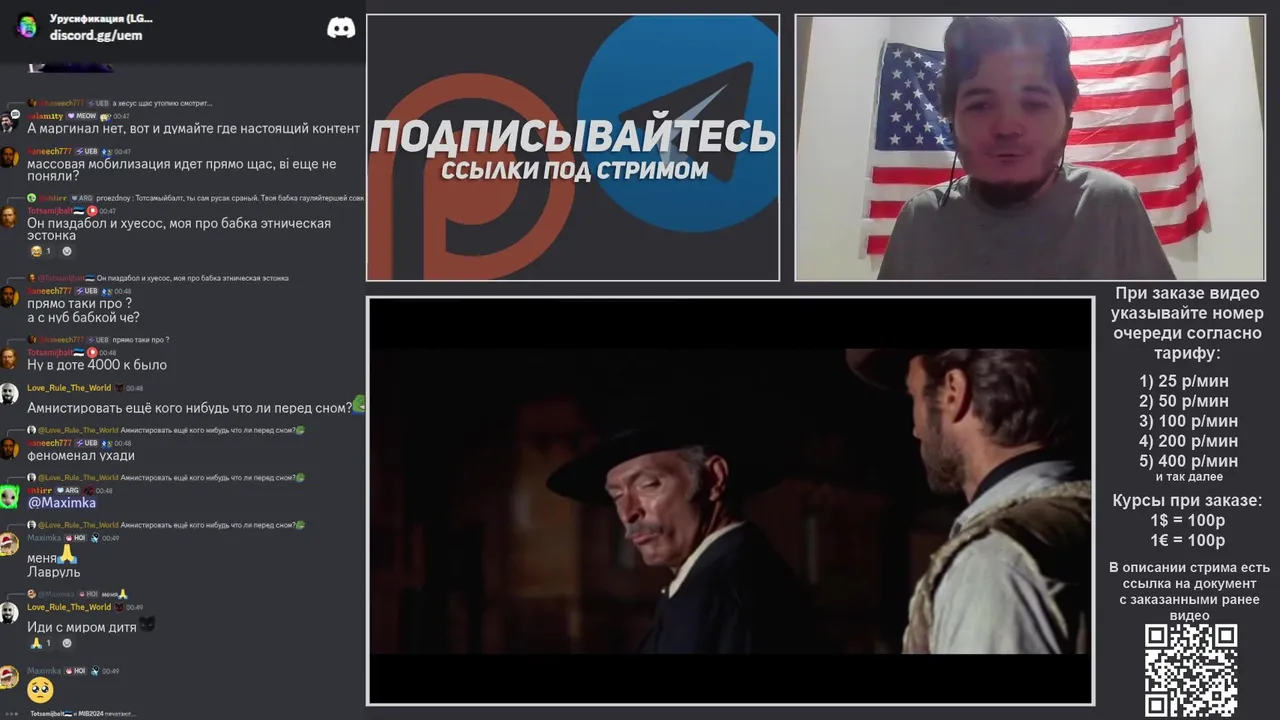The width and height of the screenshot is (1280, 720).
Task: Open salamity's avatar beside the маргинал message
Action: coord(9,122)
